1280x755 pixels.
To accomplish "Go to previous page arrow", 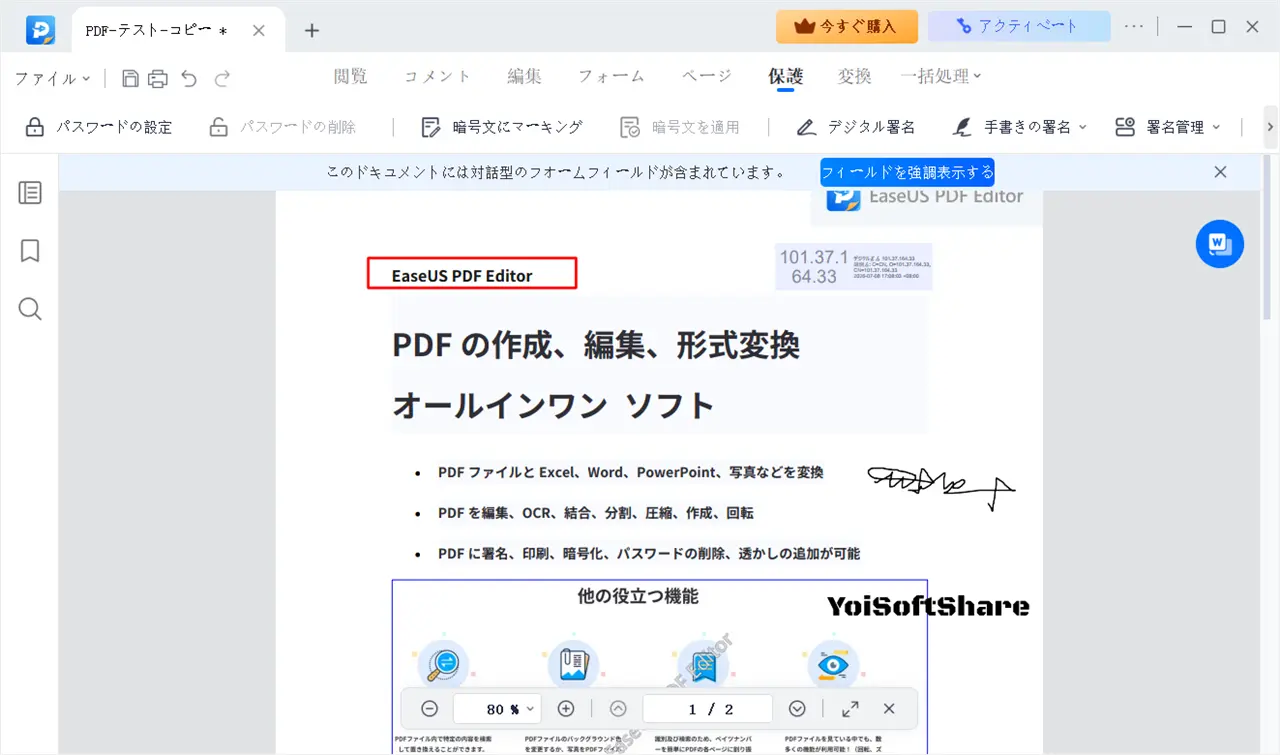I will click(618, 709).
